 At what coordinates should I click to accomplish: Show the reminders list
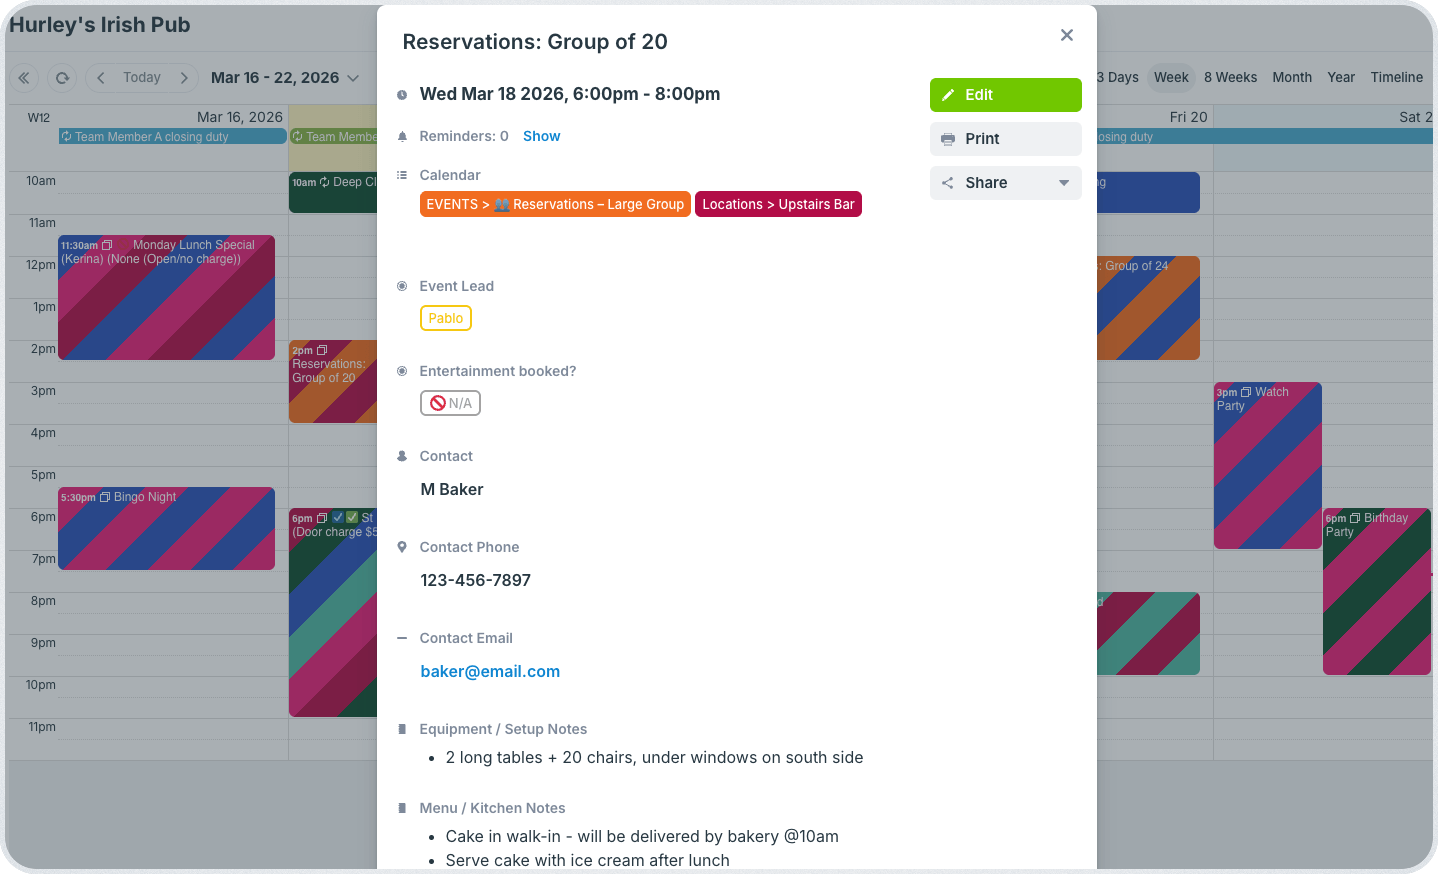[541, 136]
